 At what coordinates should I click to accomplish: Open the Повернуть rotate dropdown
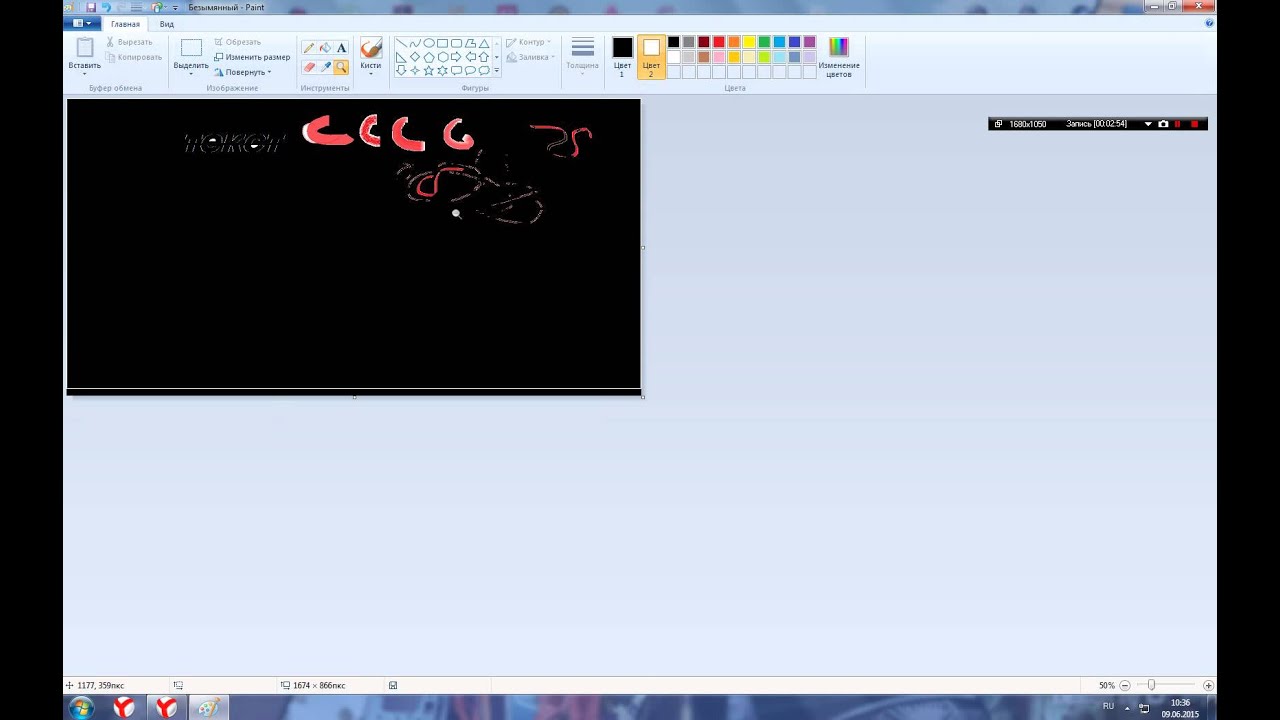click(x=243, y=72)
